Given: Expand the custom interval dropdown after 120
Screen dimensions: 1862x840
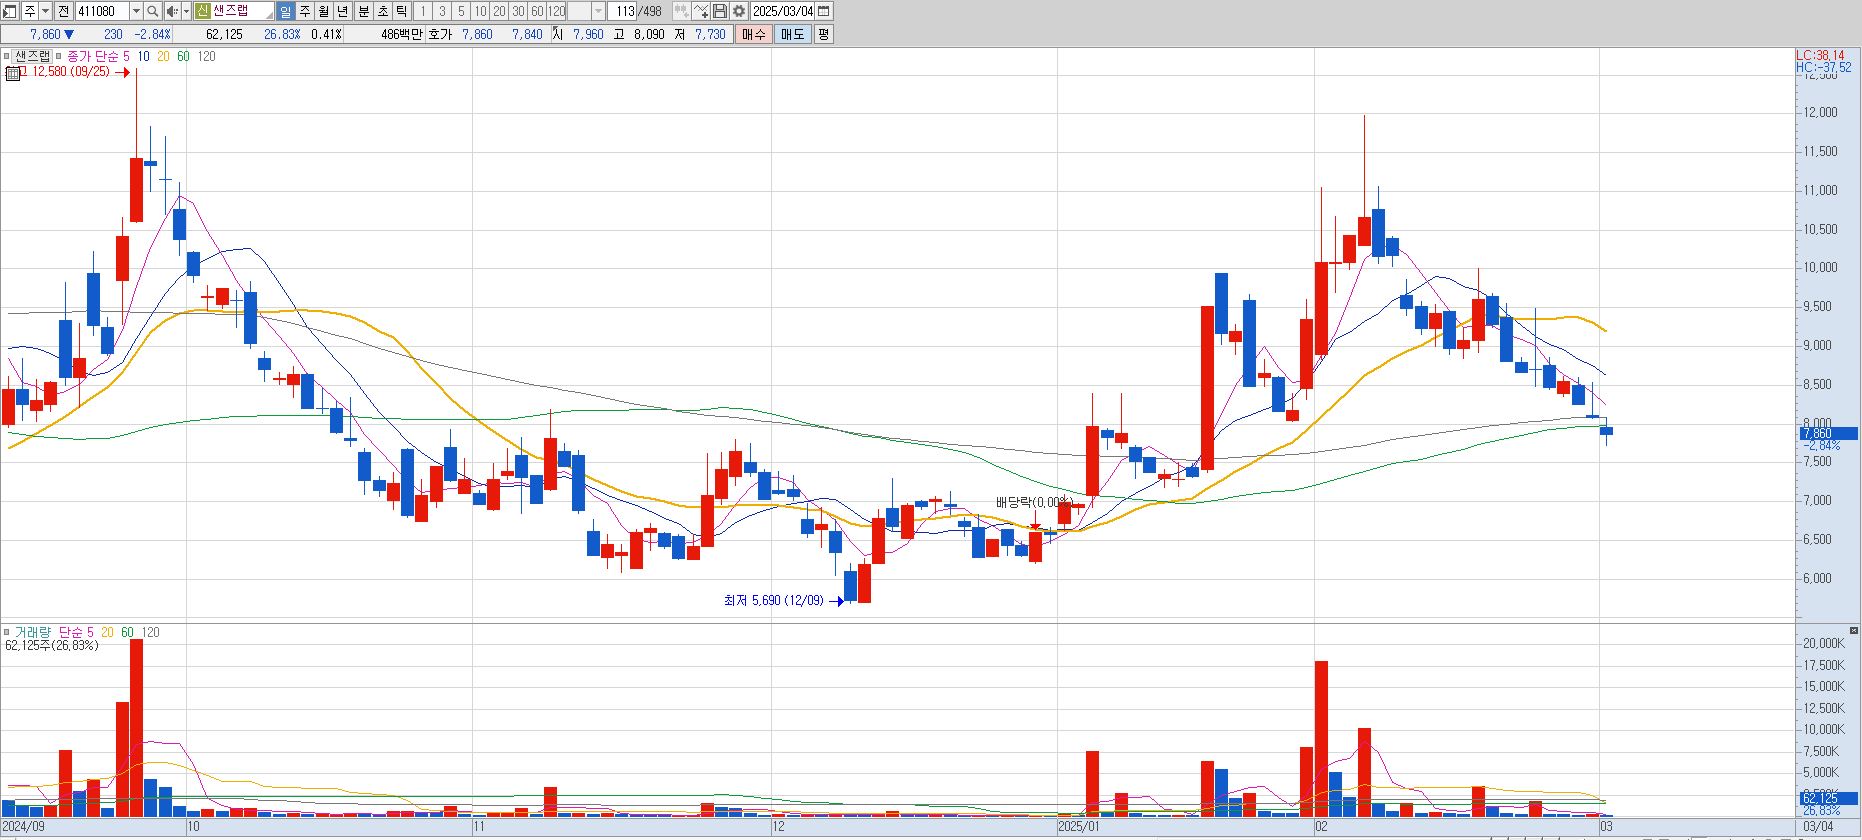Looking at the screenshot, I should click(598, 11).
